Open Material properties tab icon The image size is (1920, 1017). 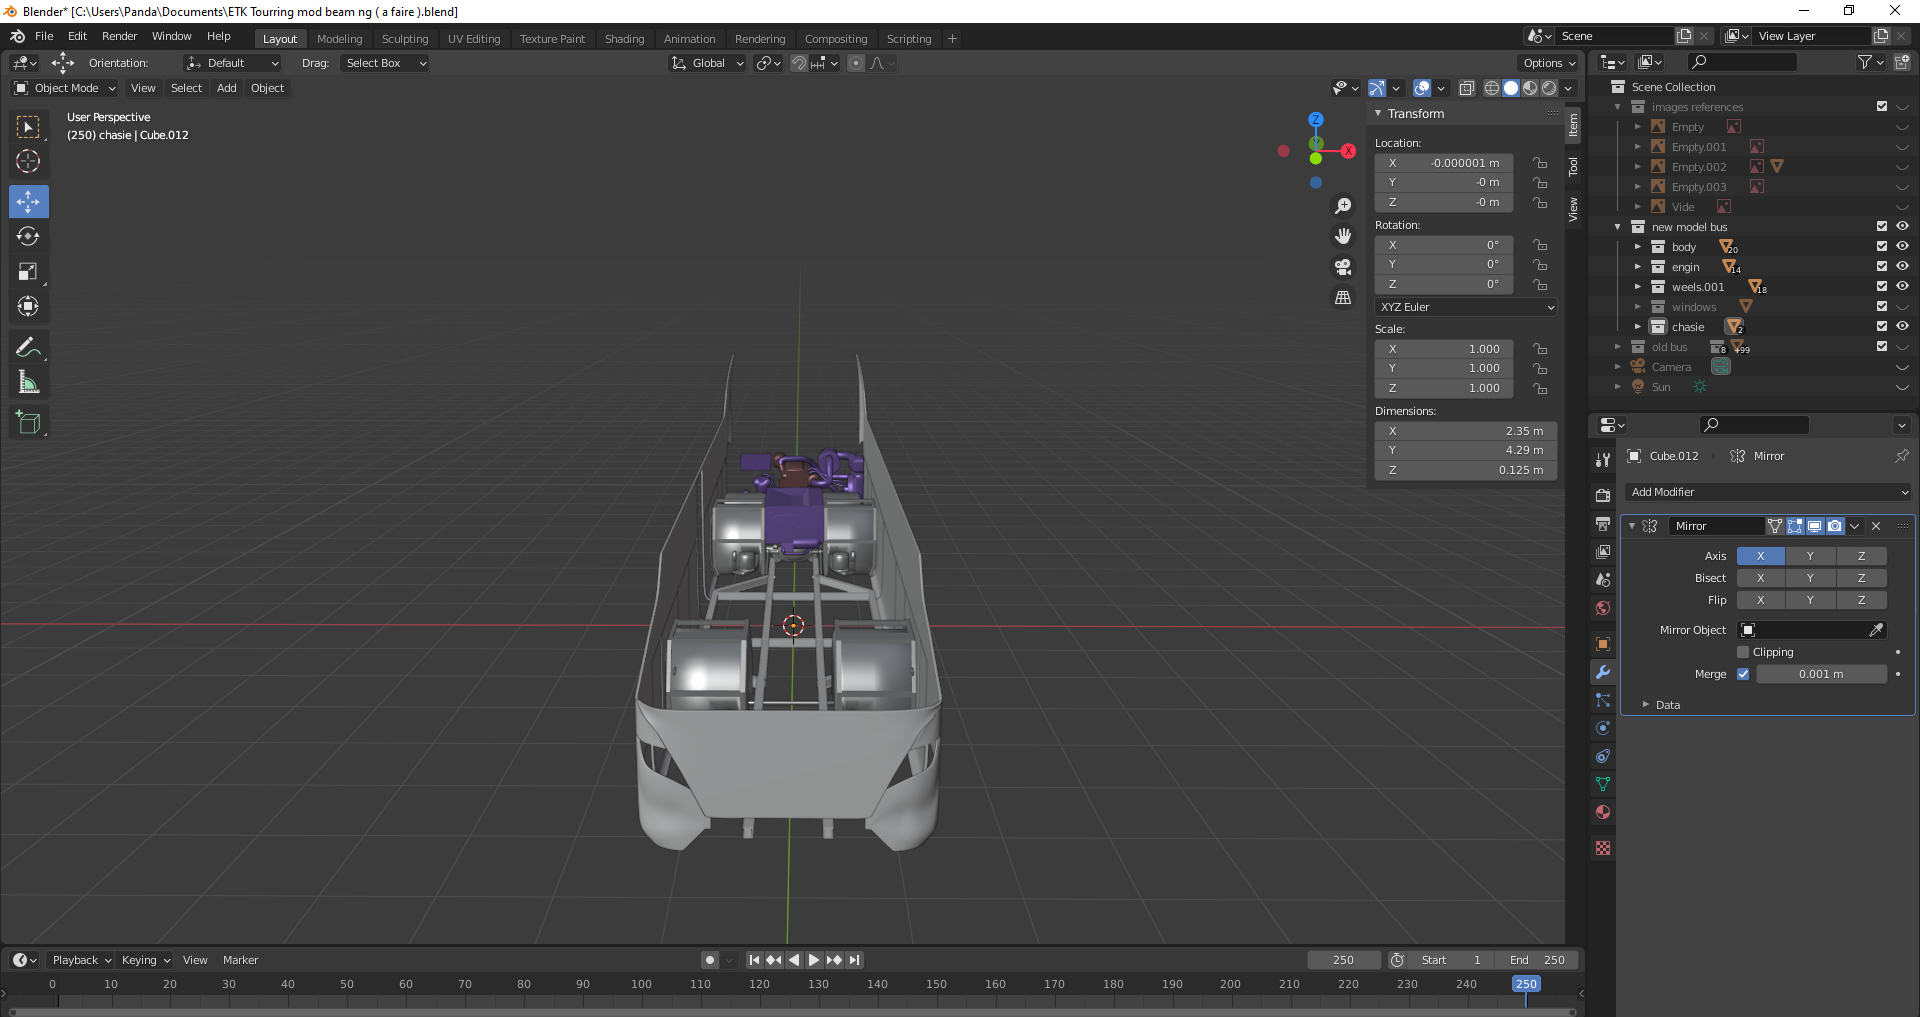(1603, 812)
